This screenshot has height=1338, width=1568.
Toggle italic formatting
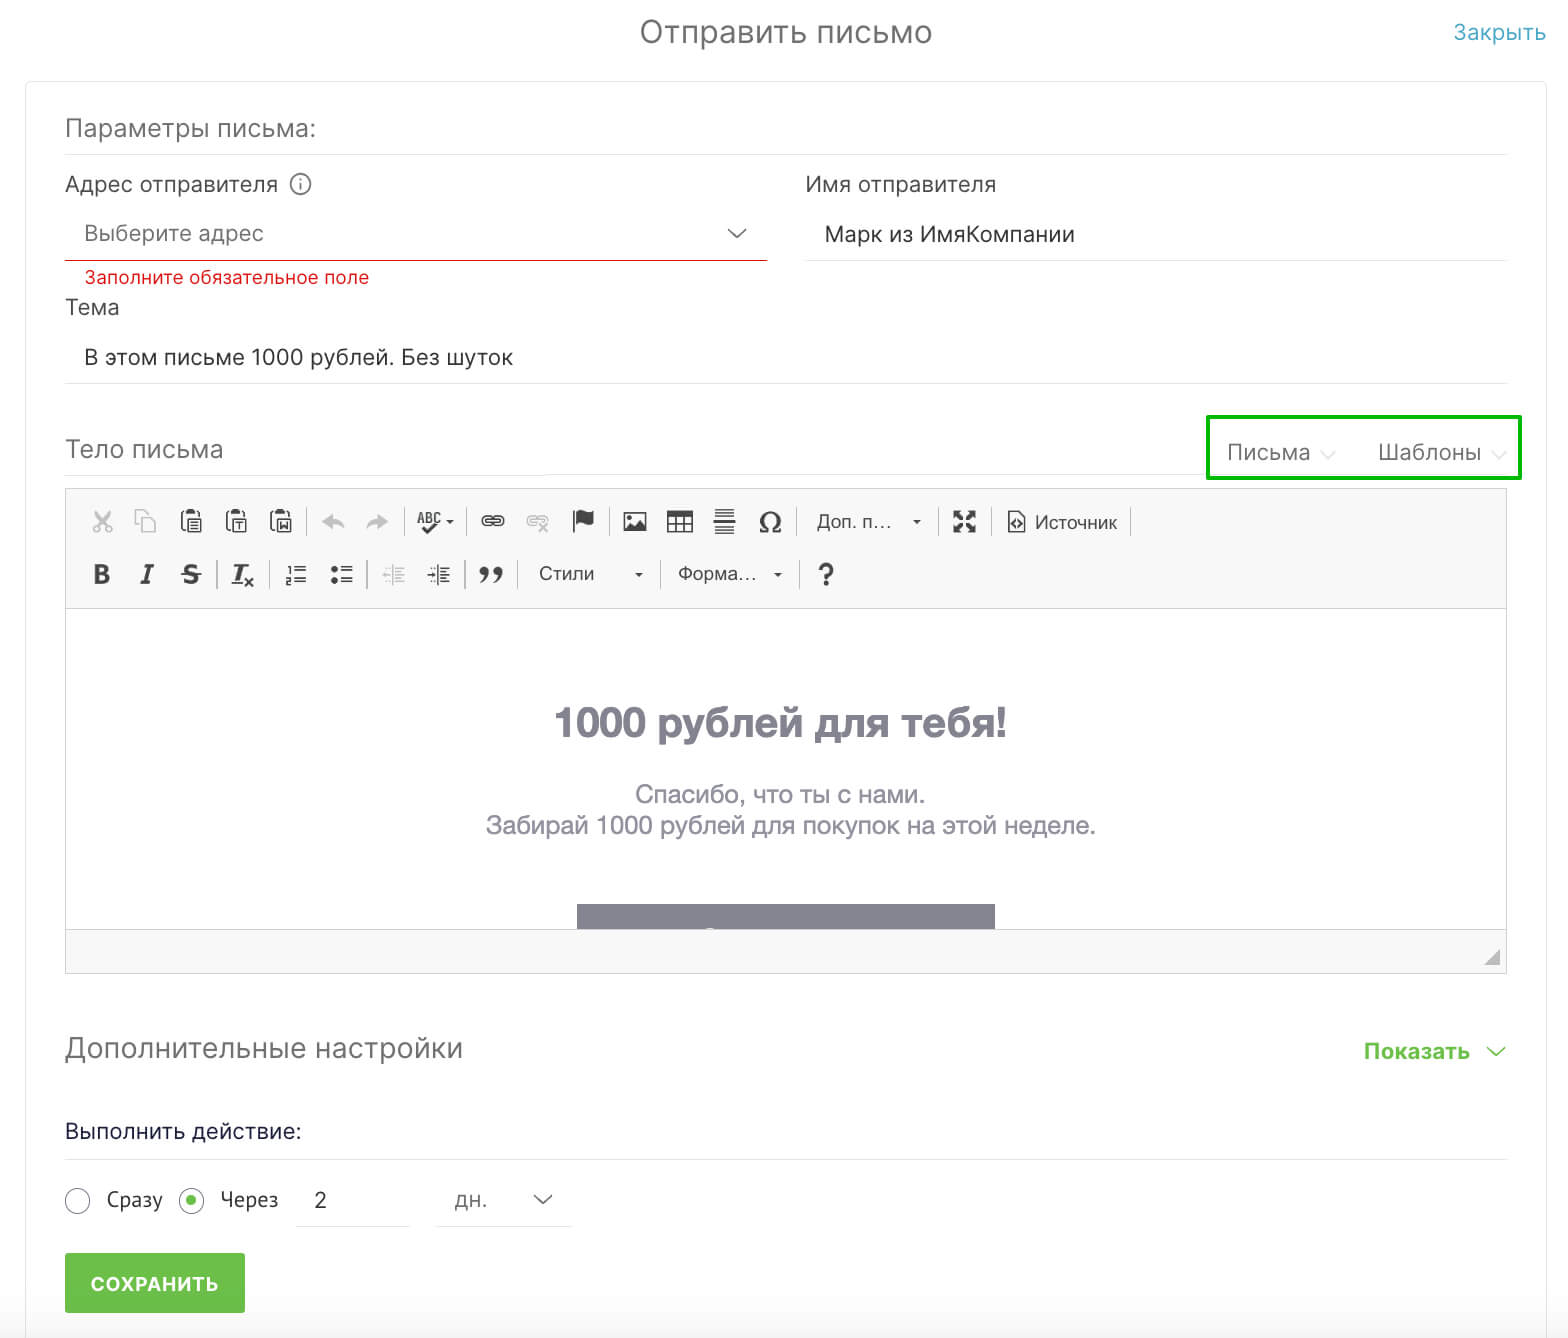(x=146, y=574)
